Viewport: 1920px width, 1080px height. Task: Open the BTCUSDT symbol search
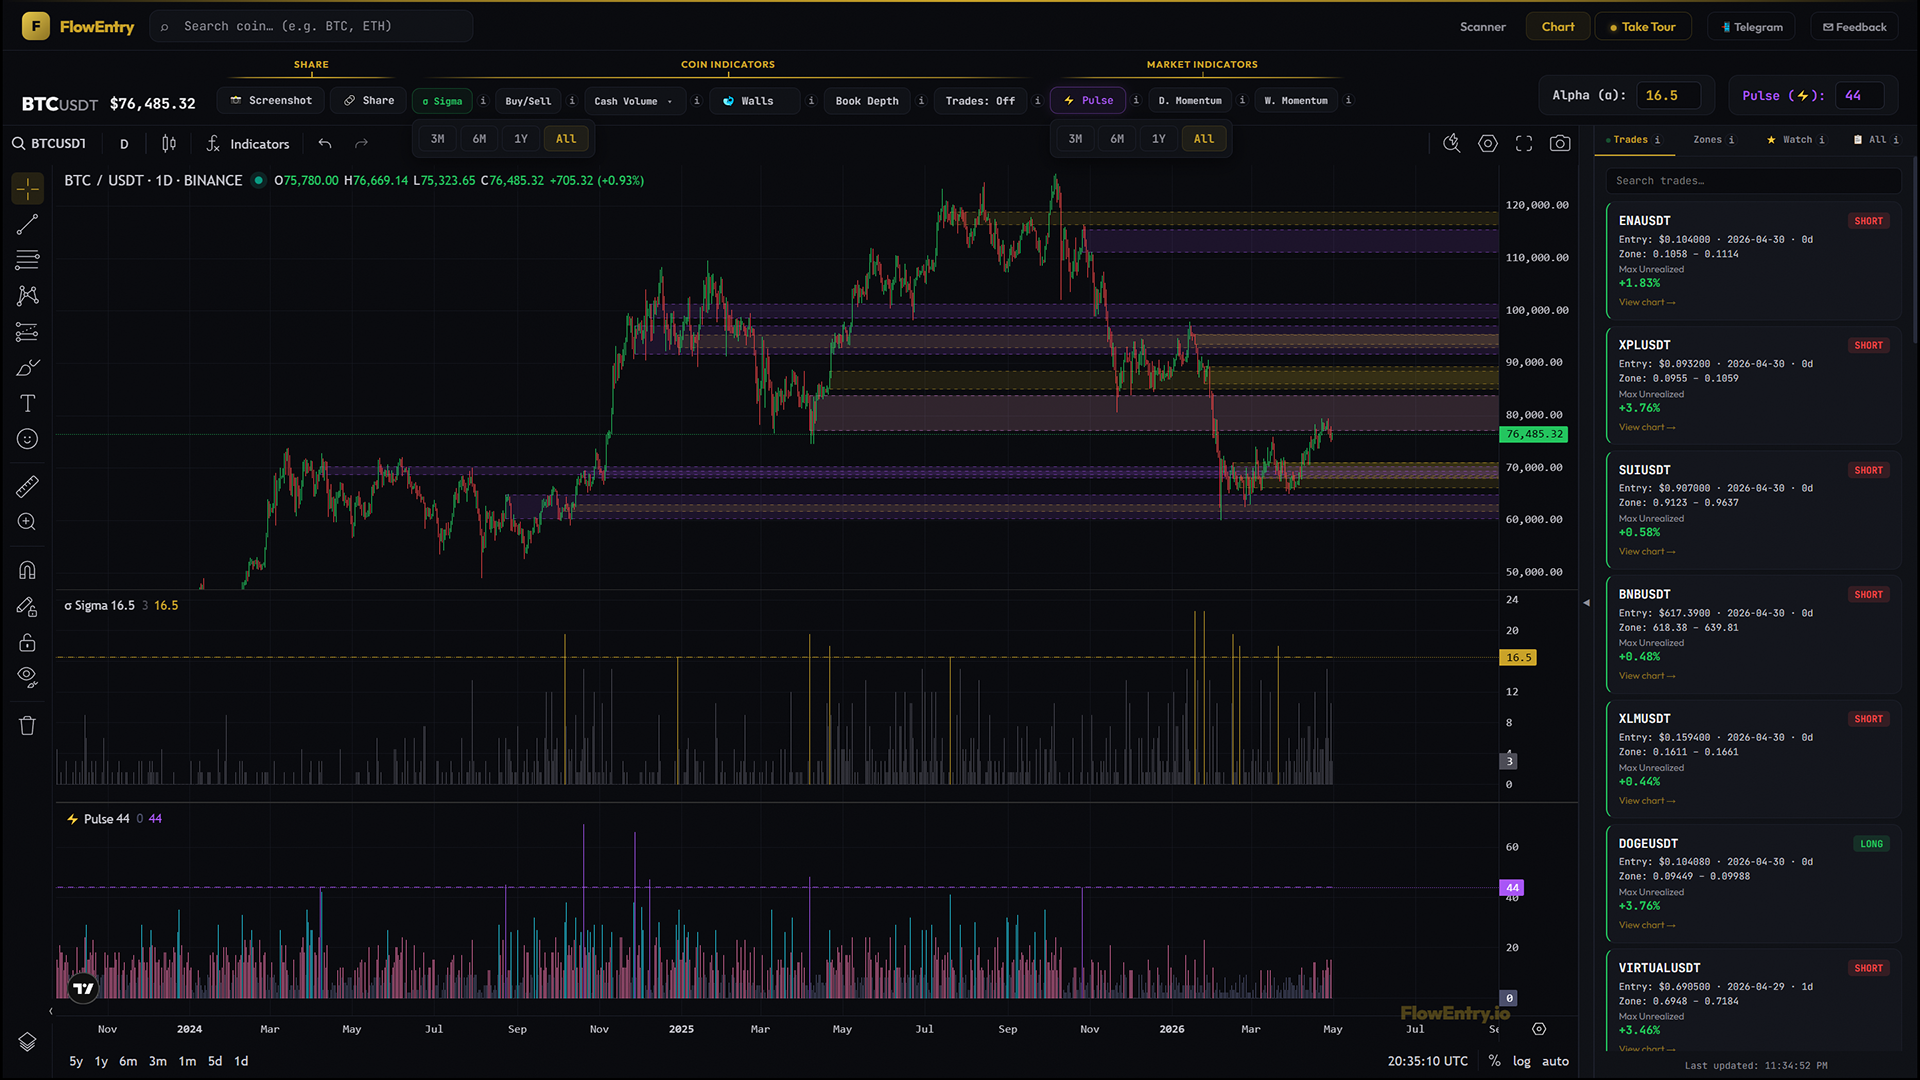tap(50, 144)
